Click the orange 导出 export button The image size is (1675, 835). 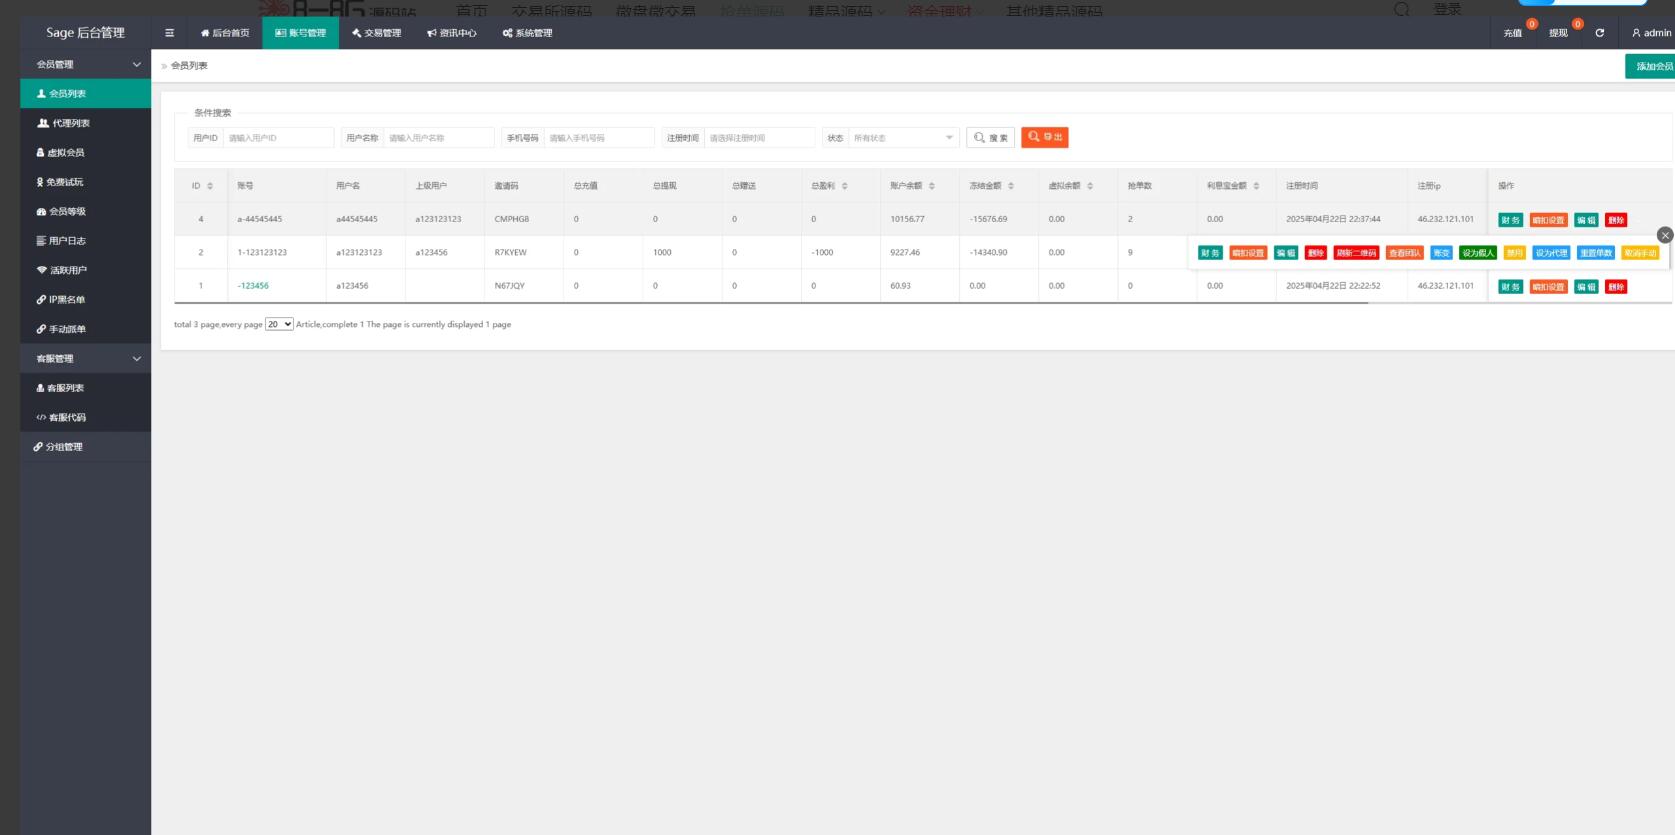pos(1045,137)
